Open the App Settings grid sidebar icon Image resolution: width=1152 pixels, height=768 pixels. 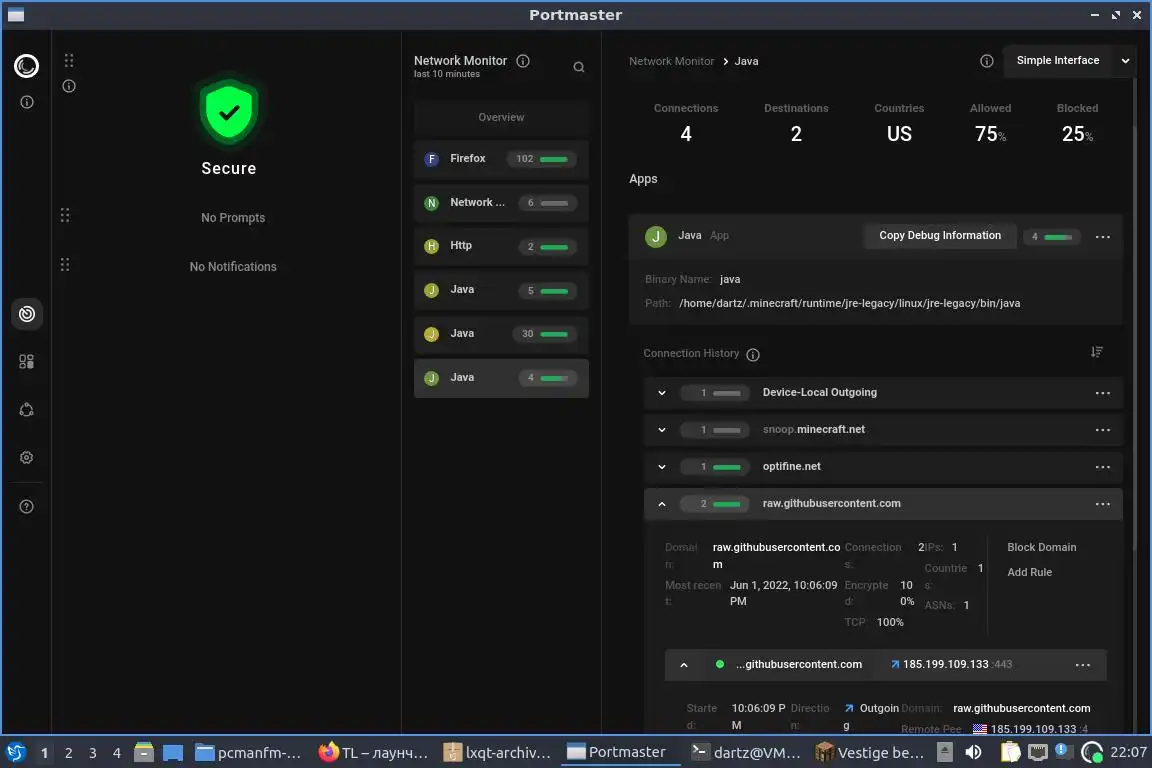pyautogui.click(x=26, y=362)
